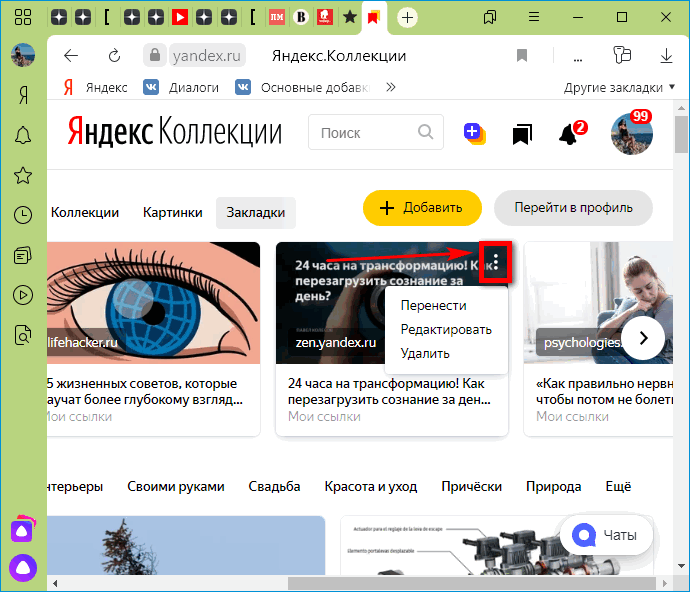The image size is (690, 592).
Task: Open the psychologies card image
Action: (598, 303)
